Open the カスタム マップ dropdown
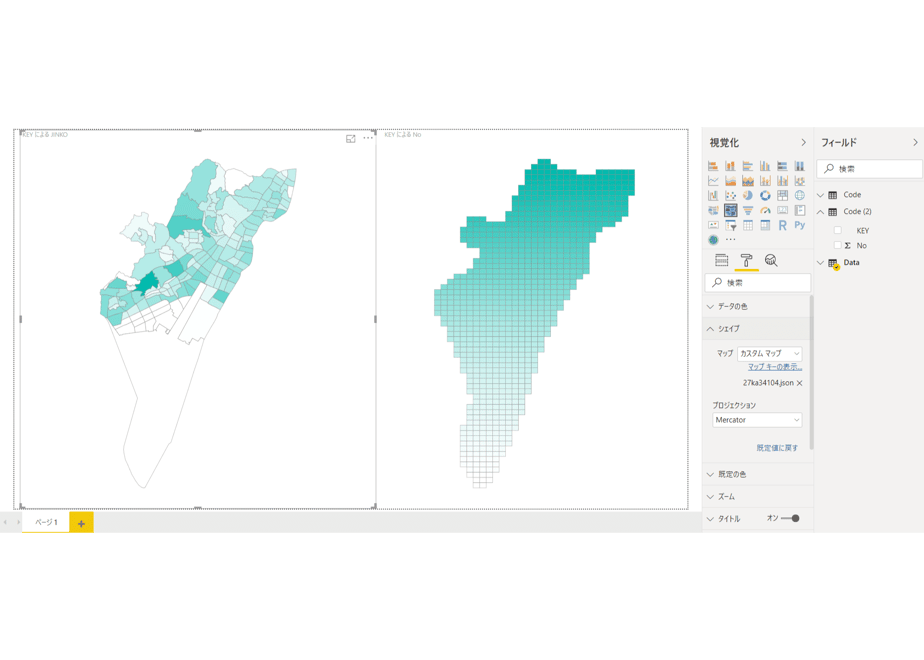 [x=770, y=354]
